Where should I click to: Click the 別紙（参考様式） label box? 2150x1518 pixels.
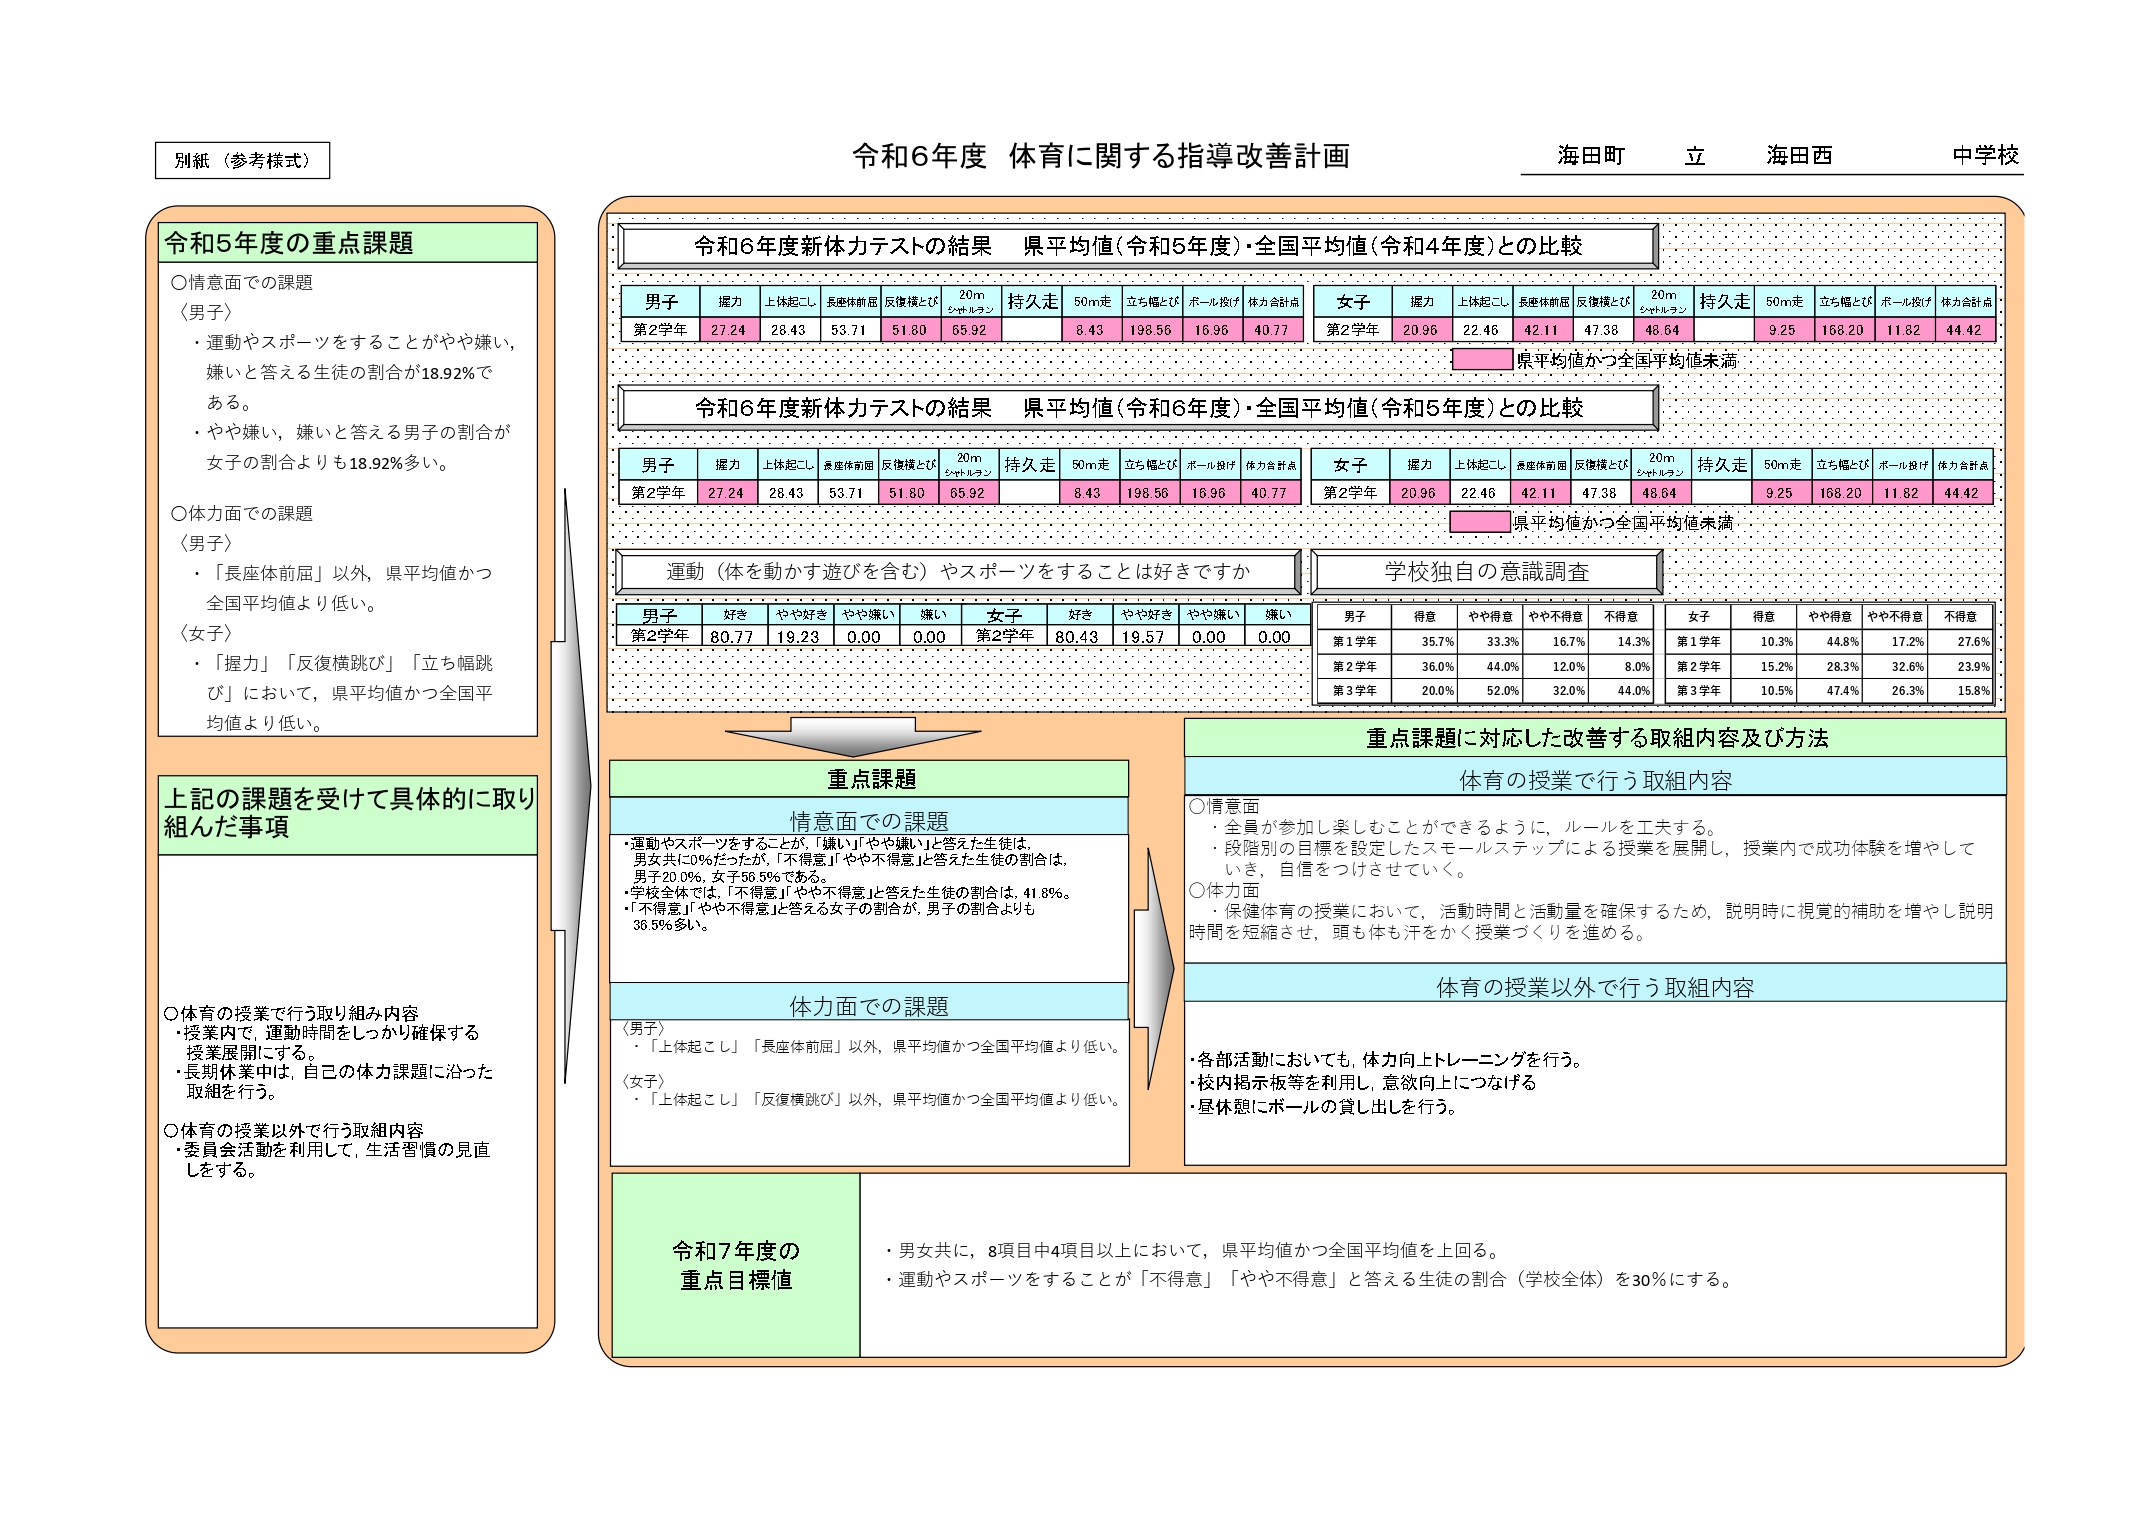pyautogui.click(x=242, y=160)
